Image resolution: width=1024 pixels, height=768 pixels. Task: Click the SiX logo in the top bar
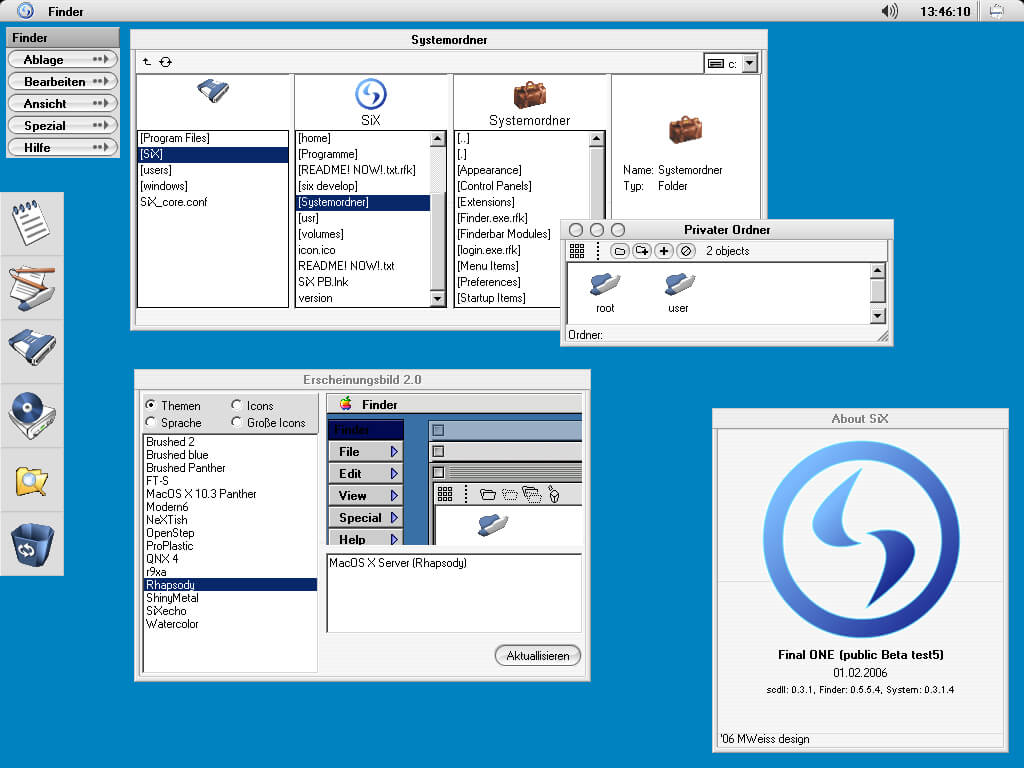pyautogui.click(x=25, y=11)
